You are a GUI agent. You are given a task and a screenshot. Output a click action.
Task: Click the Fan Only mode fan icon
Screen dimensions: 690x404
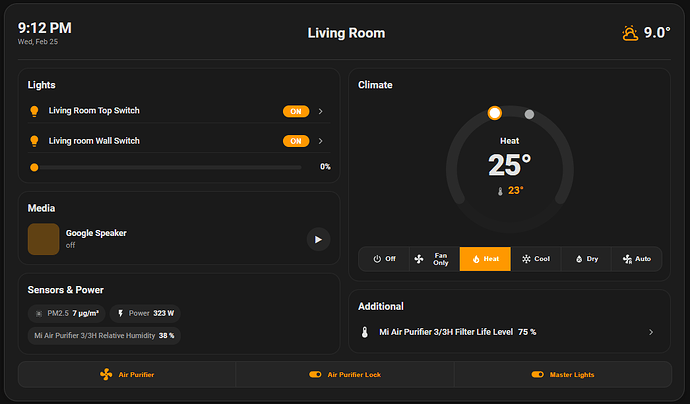419,259
